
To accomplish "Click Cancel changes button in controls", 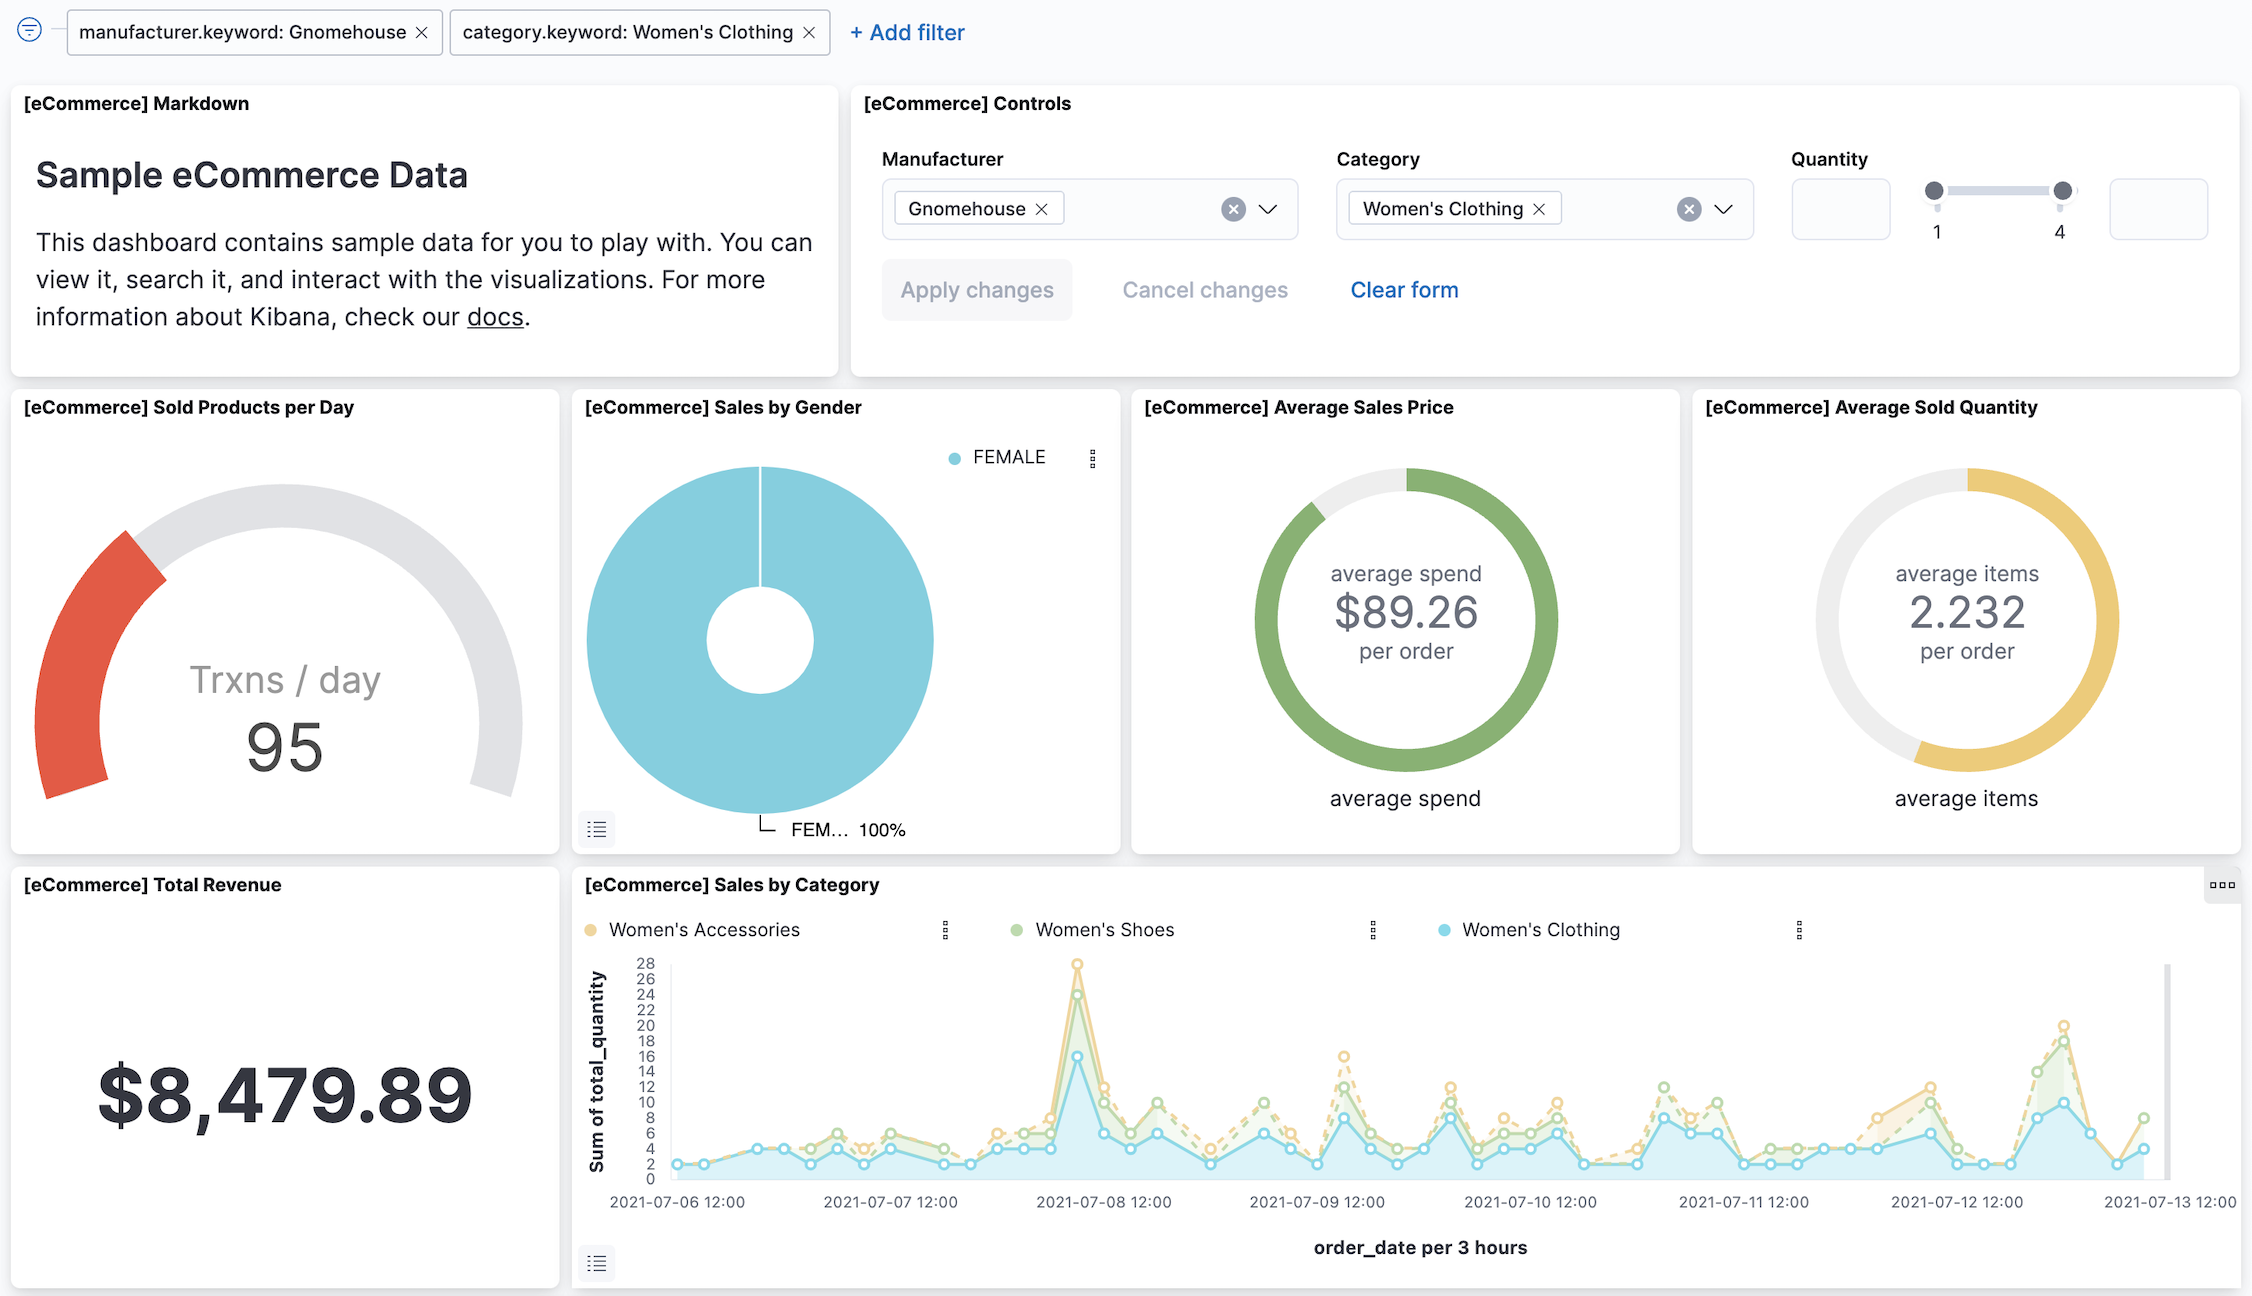I will click(x=1205, y=289).
